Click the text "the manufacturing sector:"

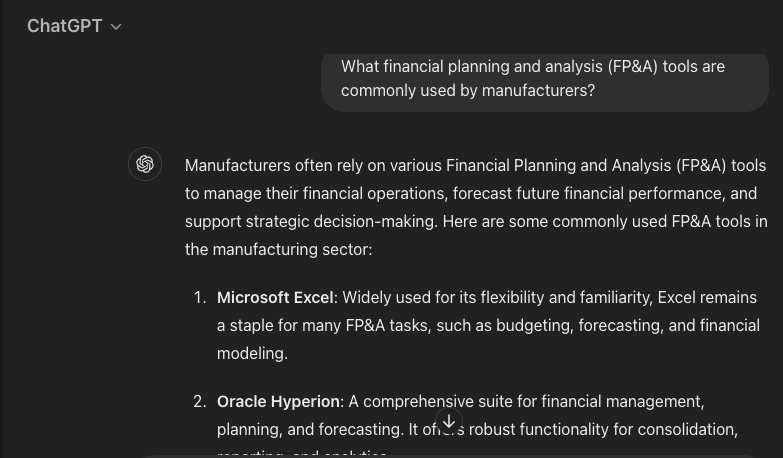click(x=278, y=249)
